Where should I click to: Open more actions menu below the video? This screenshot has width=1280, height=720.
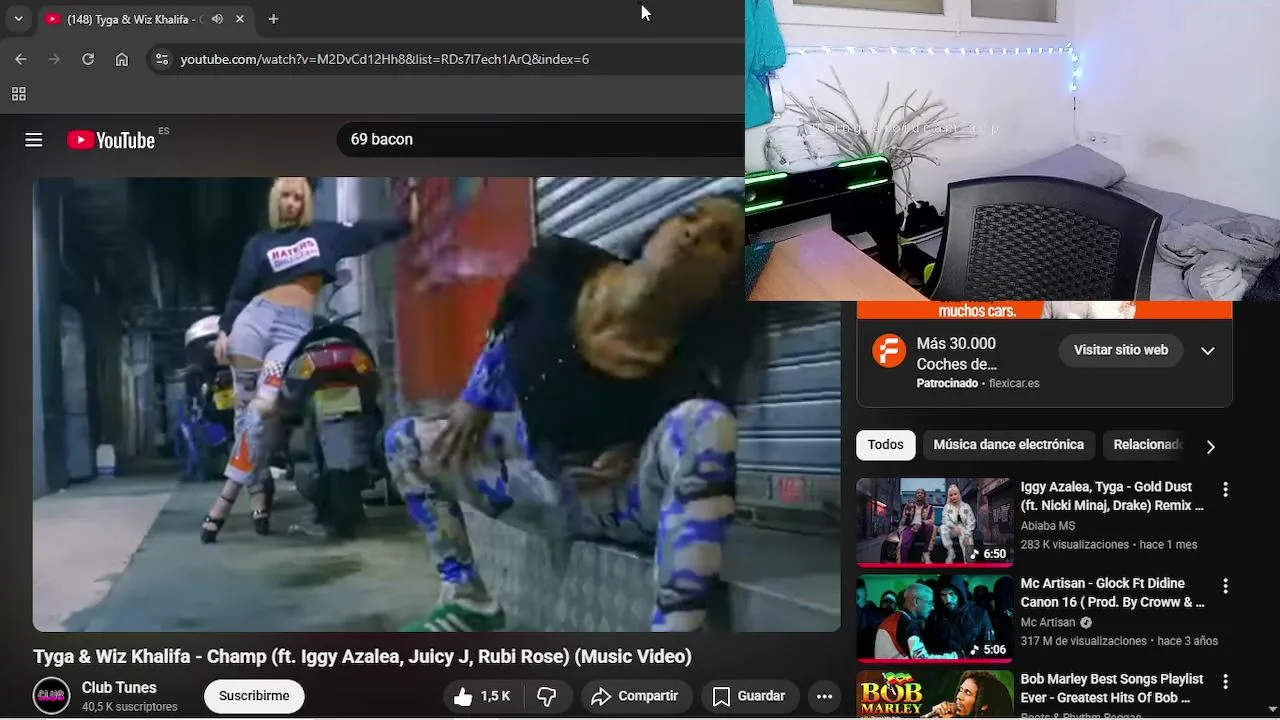(824, 696)
